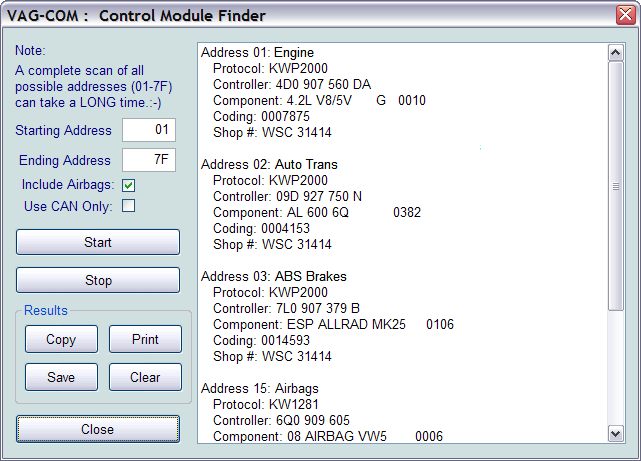Click the Ending Address label
The image size is (641, 461).
click(65, 160)
